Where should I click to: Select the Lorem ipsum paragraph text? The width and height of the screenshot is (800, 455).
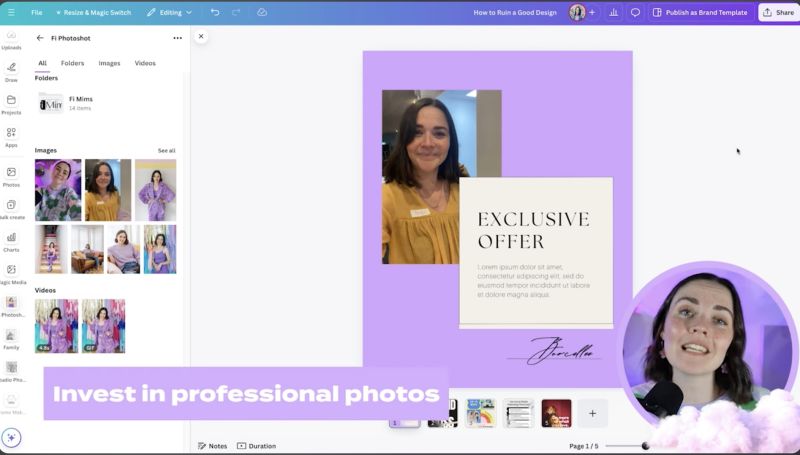pos(534,281)
